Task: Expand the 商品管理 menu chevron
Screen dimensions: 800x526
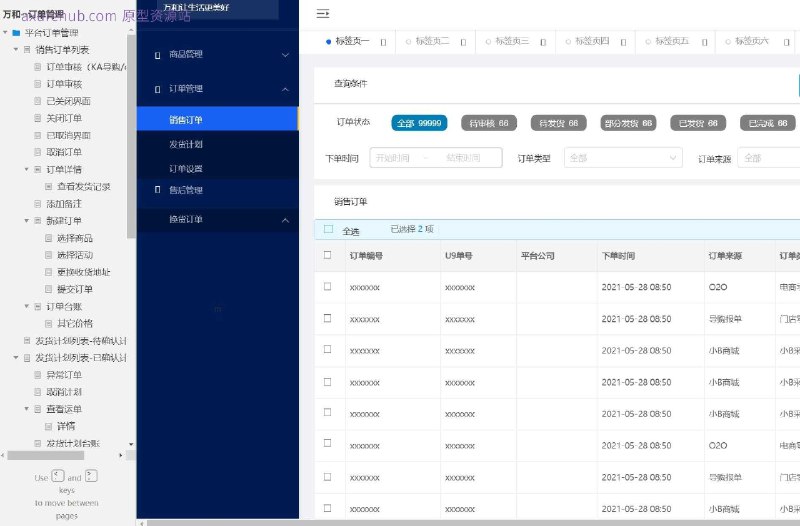Action: 285,55
